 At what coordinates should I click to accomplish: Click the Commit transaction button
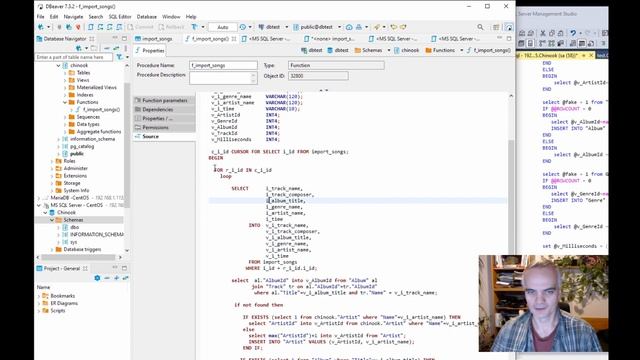click(x=140, y=27)
